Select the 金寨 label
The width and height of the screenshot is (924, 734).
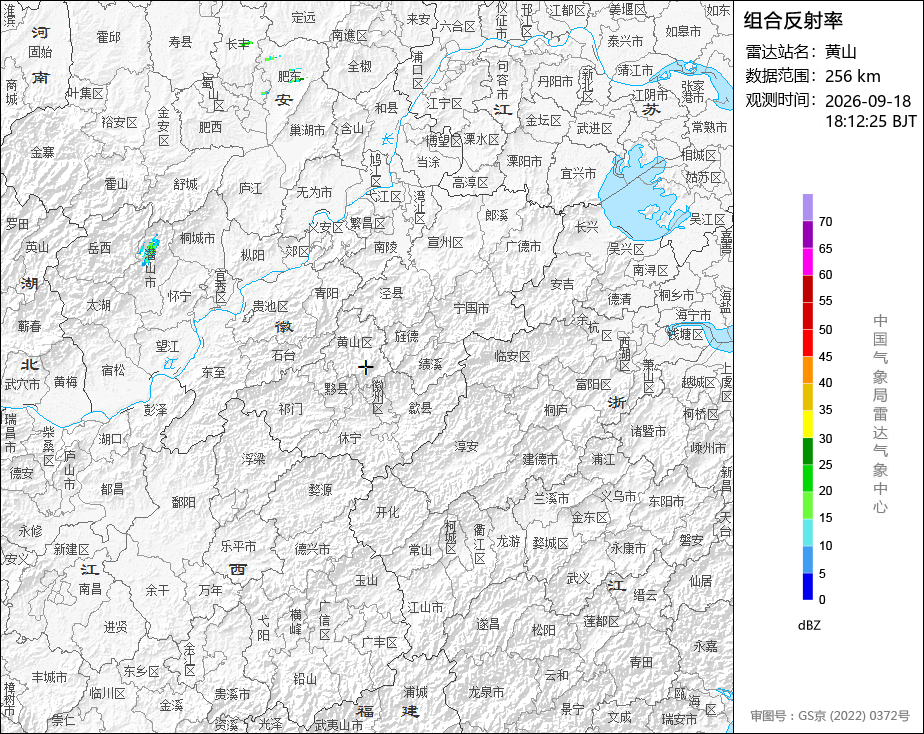point(42,153)
